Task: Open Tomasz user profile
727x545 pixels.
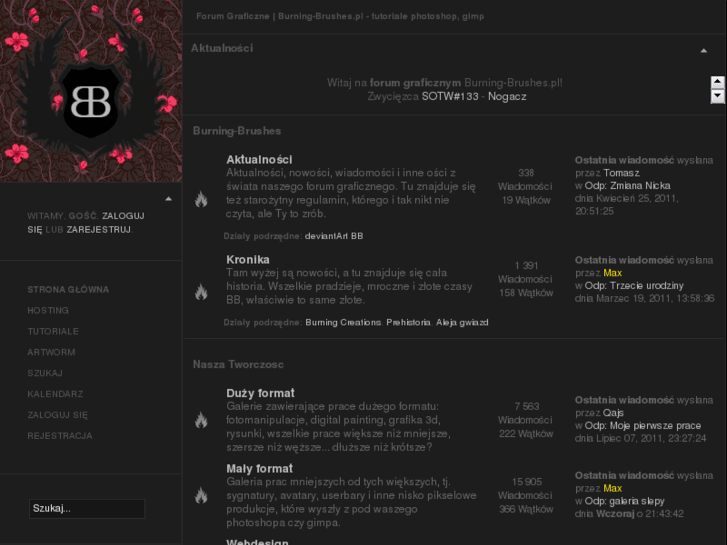Action: pyautogui.click(x=621, y=173)
